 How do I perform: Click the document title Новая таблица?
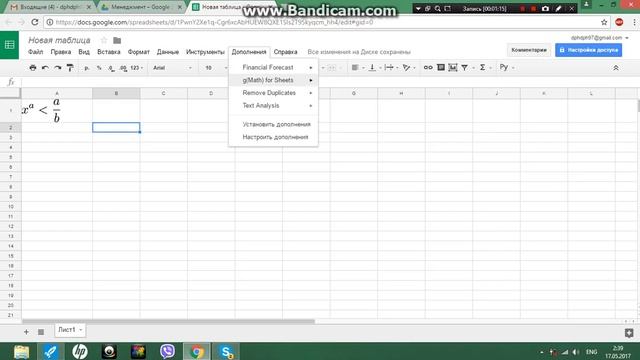click(x=59, y=40)
